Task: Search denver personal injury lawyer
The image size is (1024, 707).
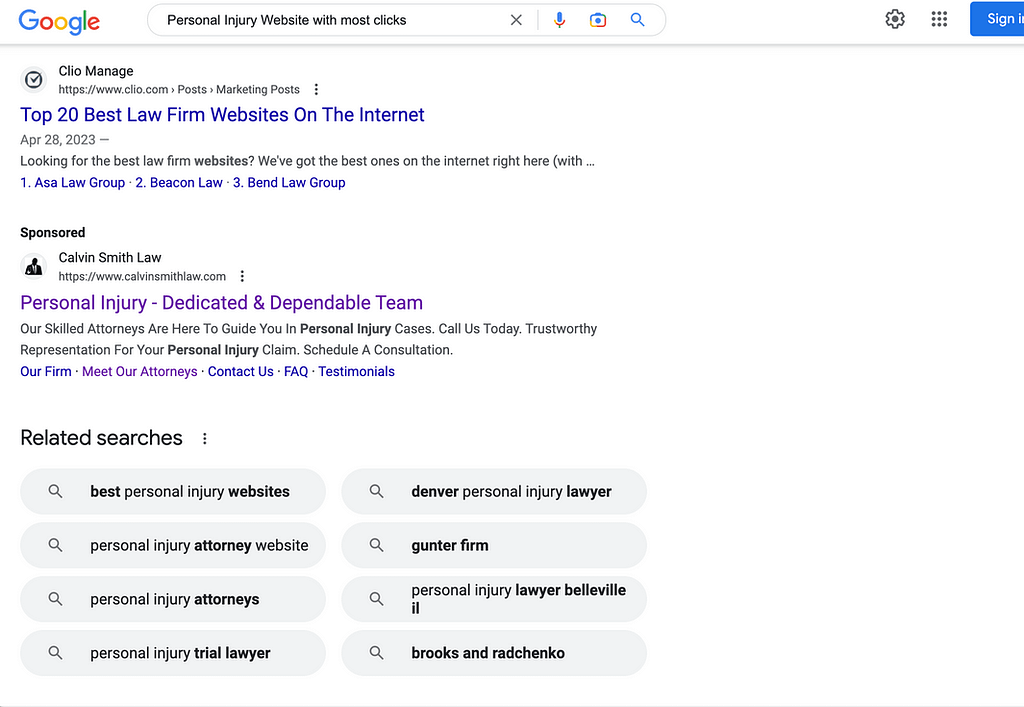Action: [x=494, y=492]
